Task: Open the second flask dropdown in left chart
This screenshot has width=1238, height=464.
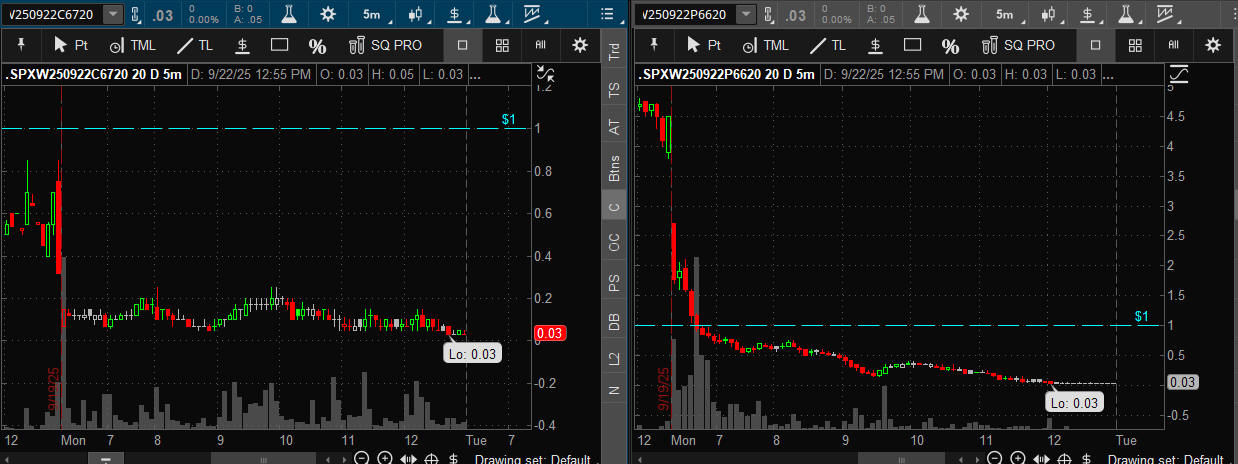Action: [x=494, y=14]
